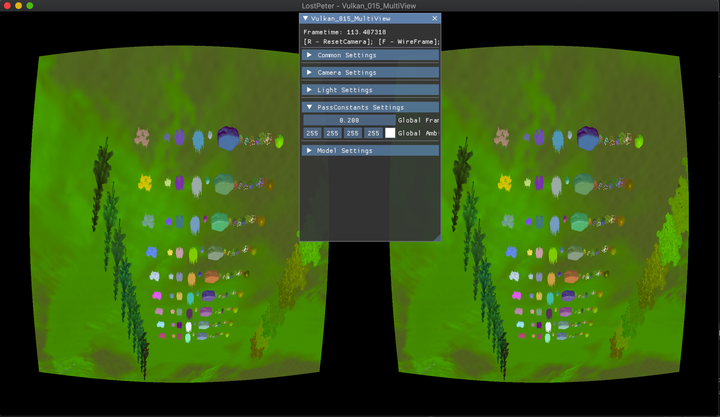Click the third 255 blue value field
Image resolution: width=720 pixels, height=417 pixels.
click(353, 133)
